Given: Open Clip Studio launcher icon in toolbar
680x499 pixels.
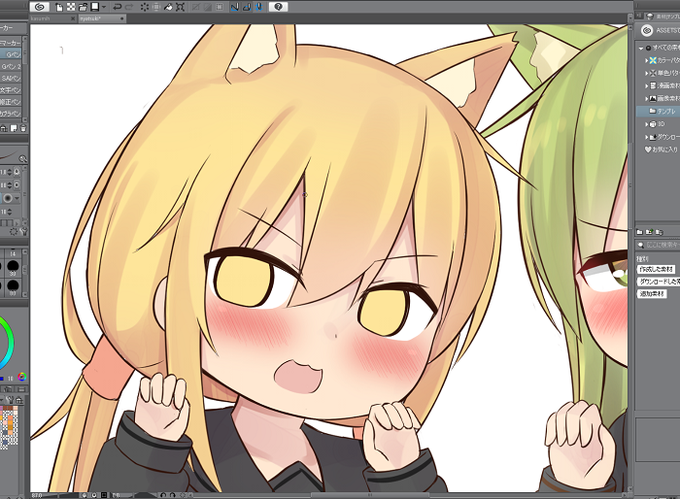Looking at the screenshot, I should (x=41, y=7).
